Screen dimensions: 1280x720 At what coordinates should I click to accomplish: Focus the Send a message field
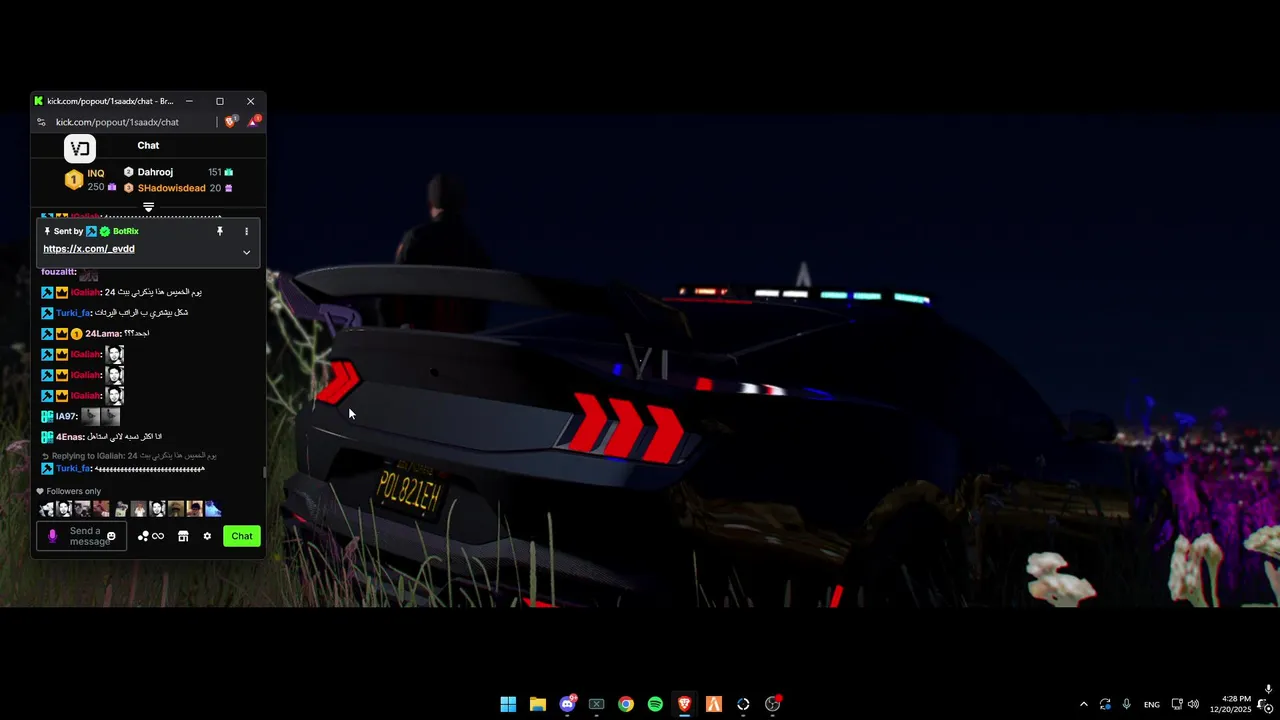click(x=82, y=536)
